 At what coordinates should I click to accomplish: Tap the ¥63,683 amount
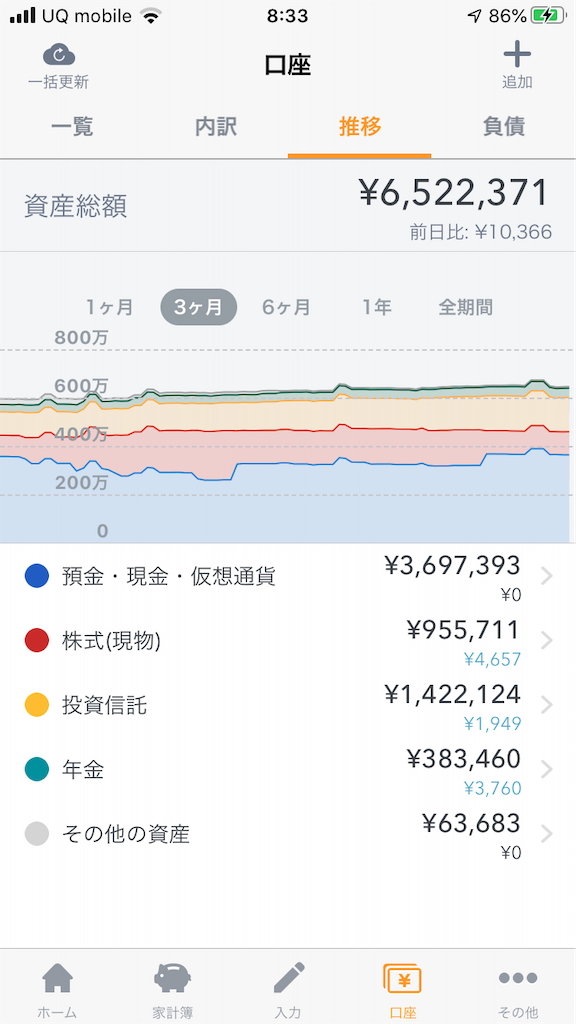[x=472, y=824]
